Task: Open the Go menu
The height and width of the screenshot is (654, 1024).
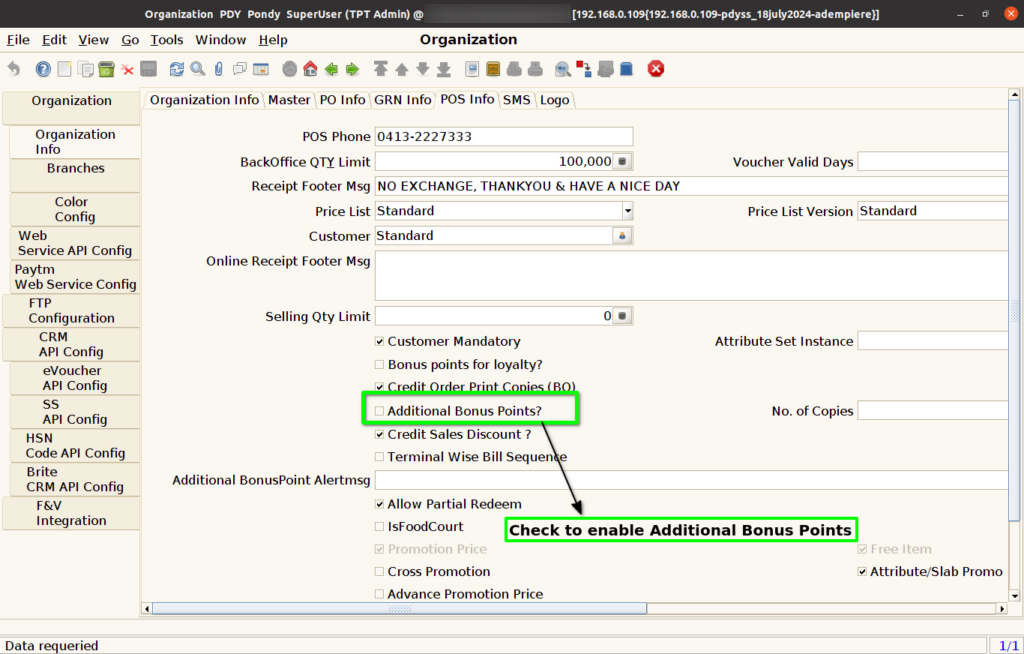Action: (x=130, y=40)
